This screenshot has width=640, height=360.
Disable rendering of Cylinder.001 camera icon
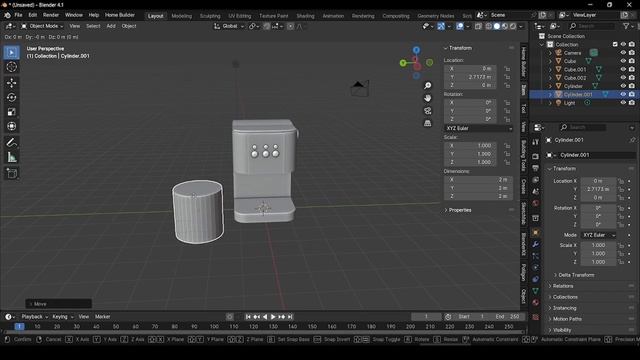click(631, 94)
